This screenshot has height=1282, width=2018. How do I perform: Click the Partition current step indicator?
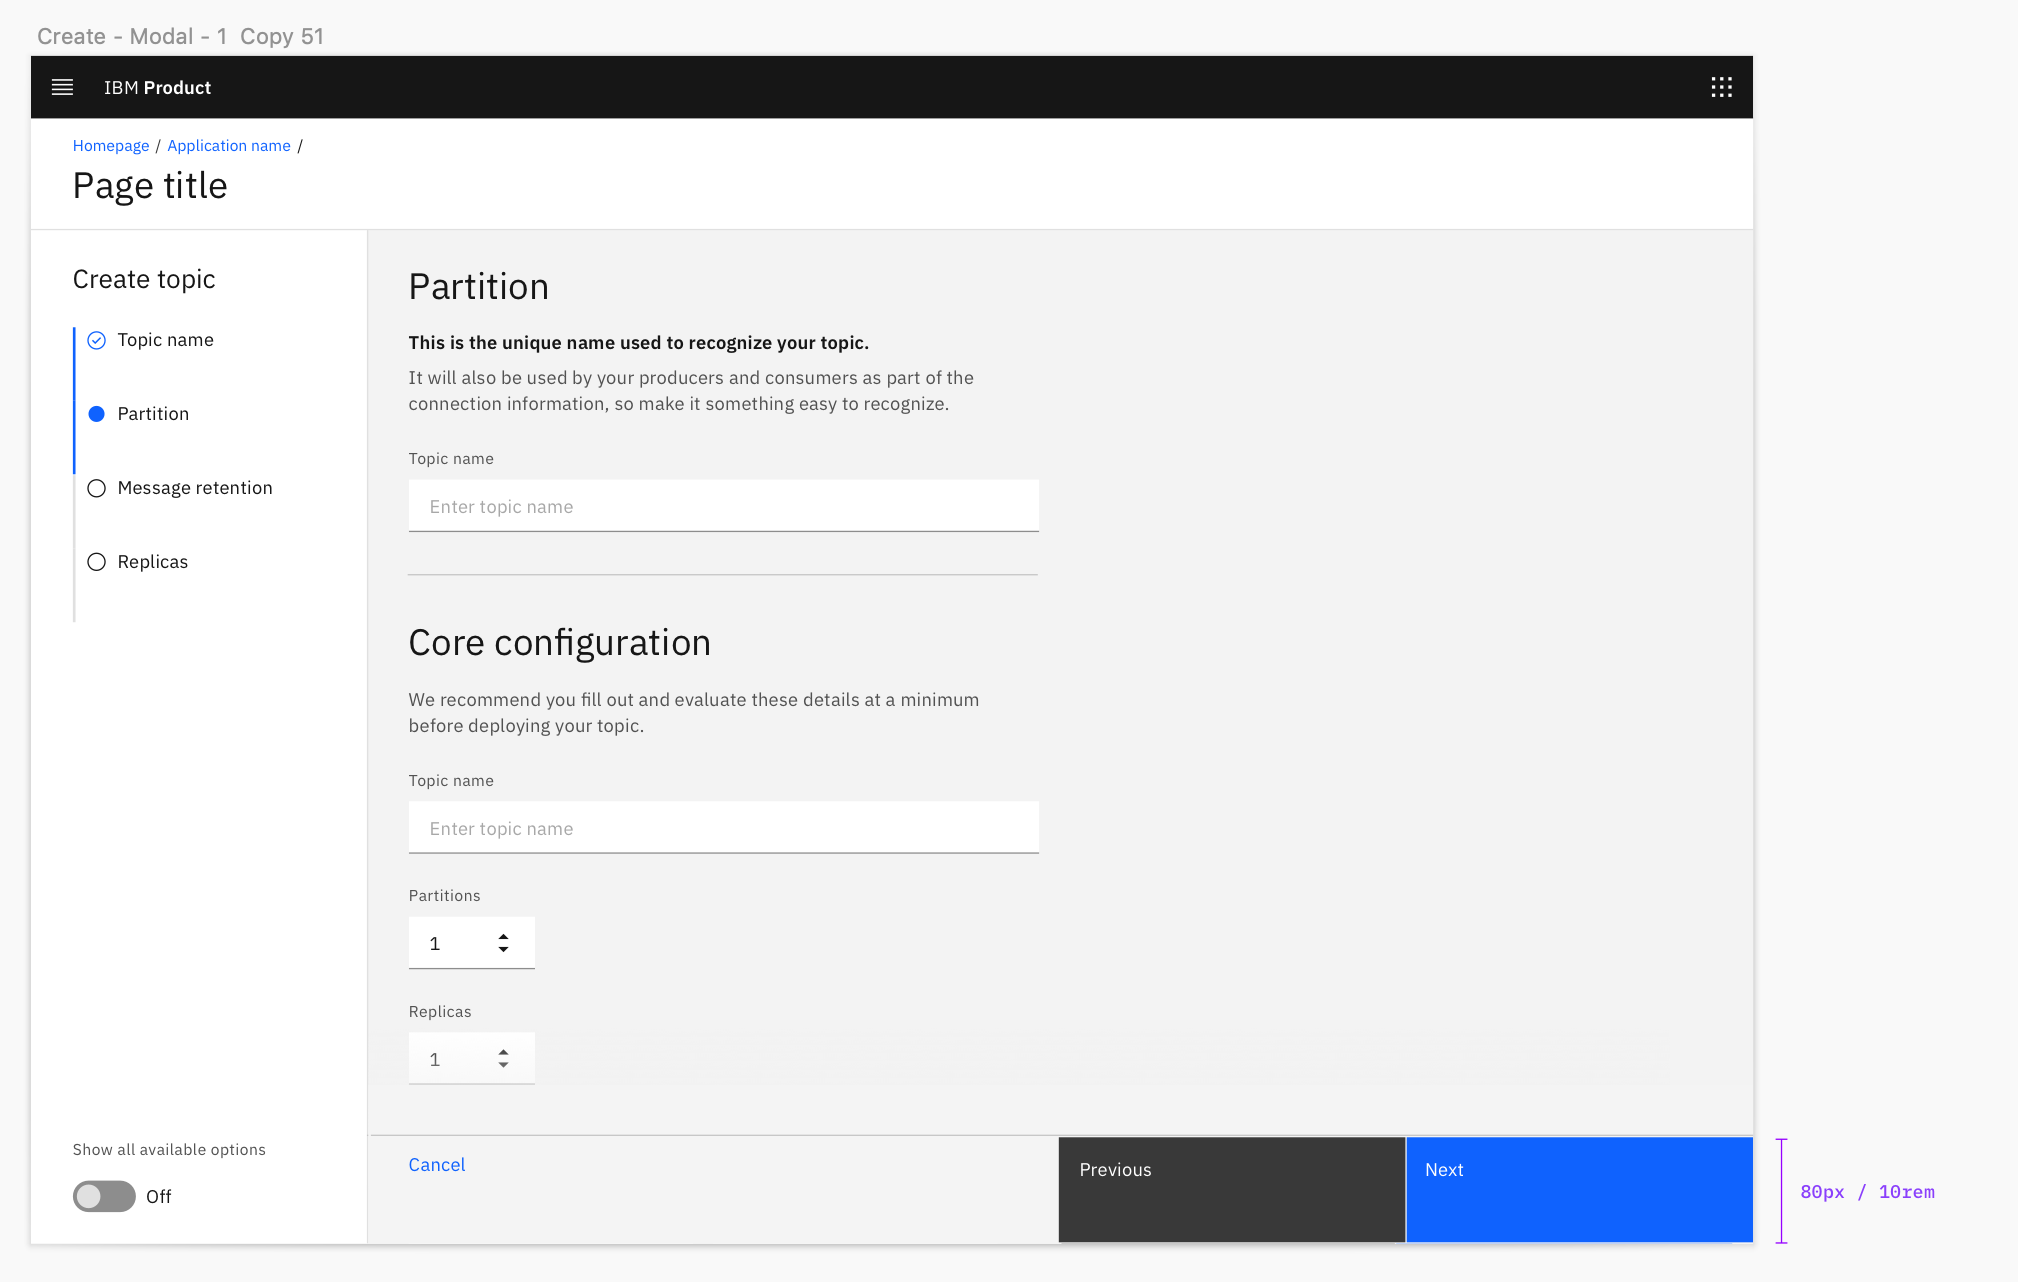pyautogui.click(x=96, y=414)
